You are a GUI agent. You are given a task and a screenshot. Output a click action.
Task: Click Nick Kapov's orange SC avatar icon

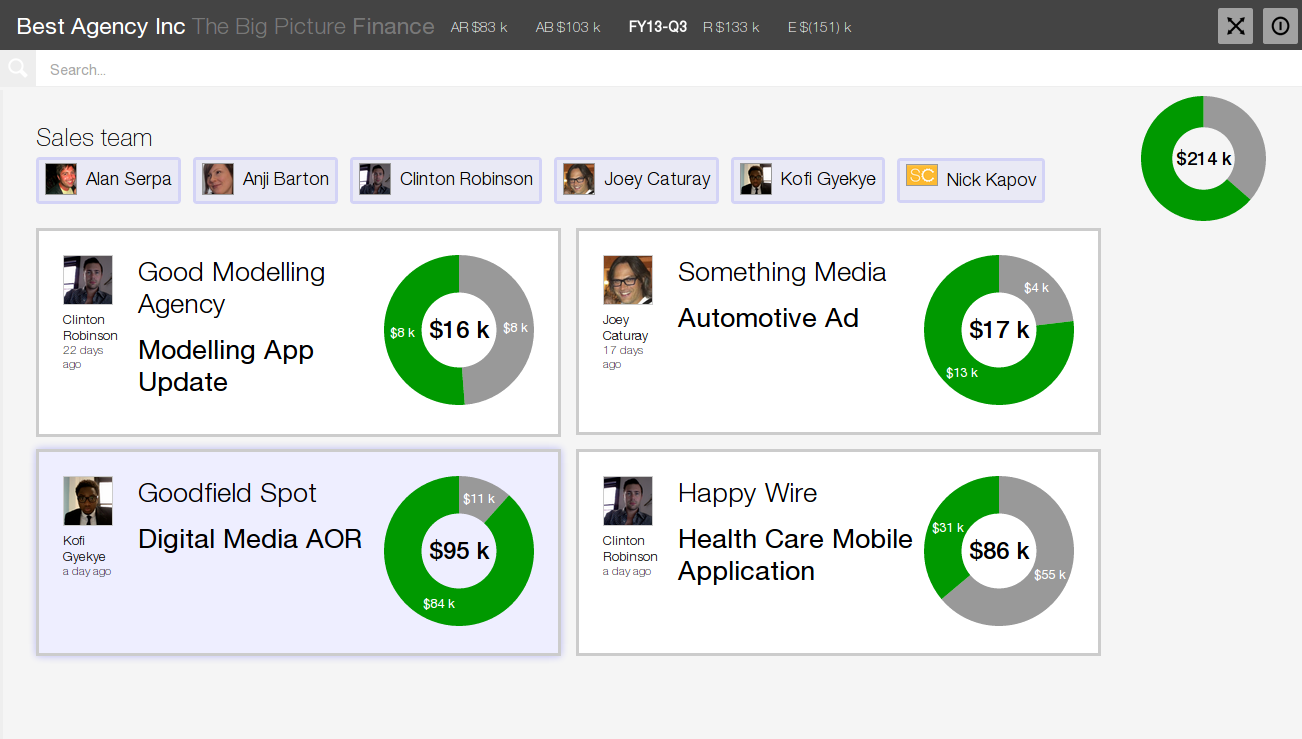pyautogui.click(x=921, y=177)
